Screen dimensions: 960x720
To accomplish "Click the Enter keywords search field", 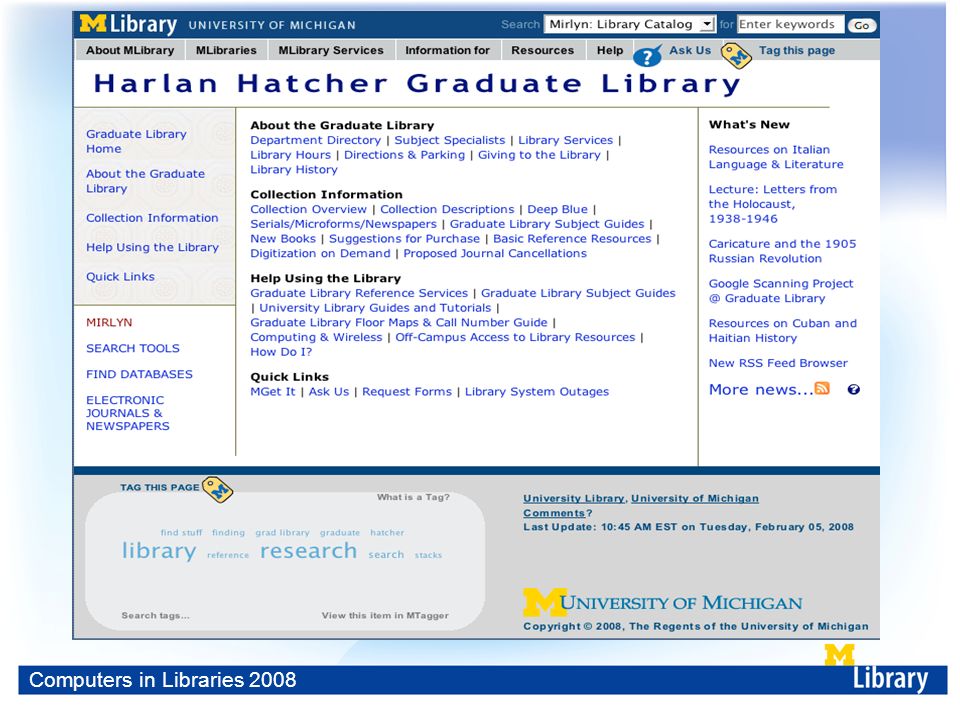I will pyautogui.click(x=790, y=24).
